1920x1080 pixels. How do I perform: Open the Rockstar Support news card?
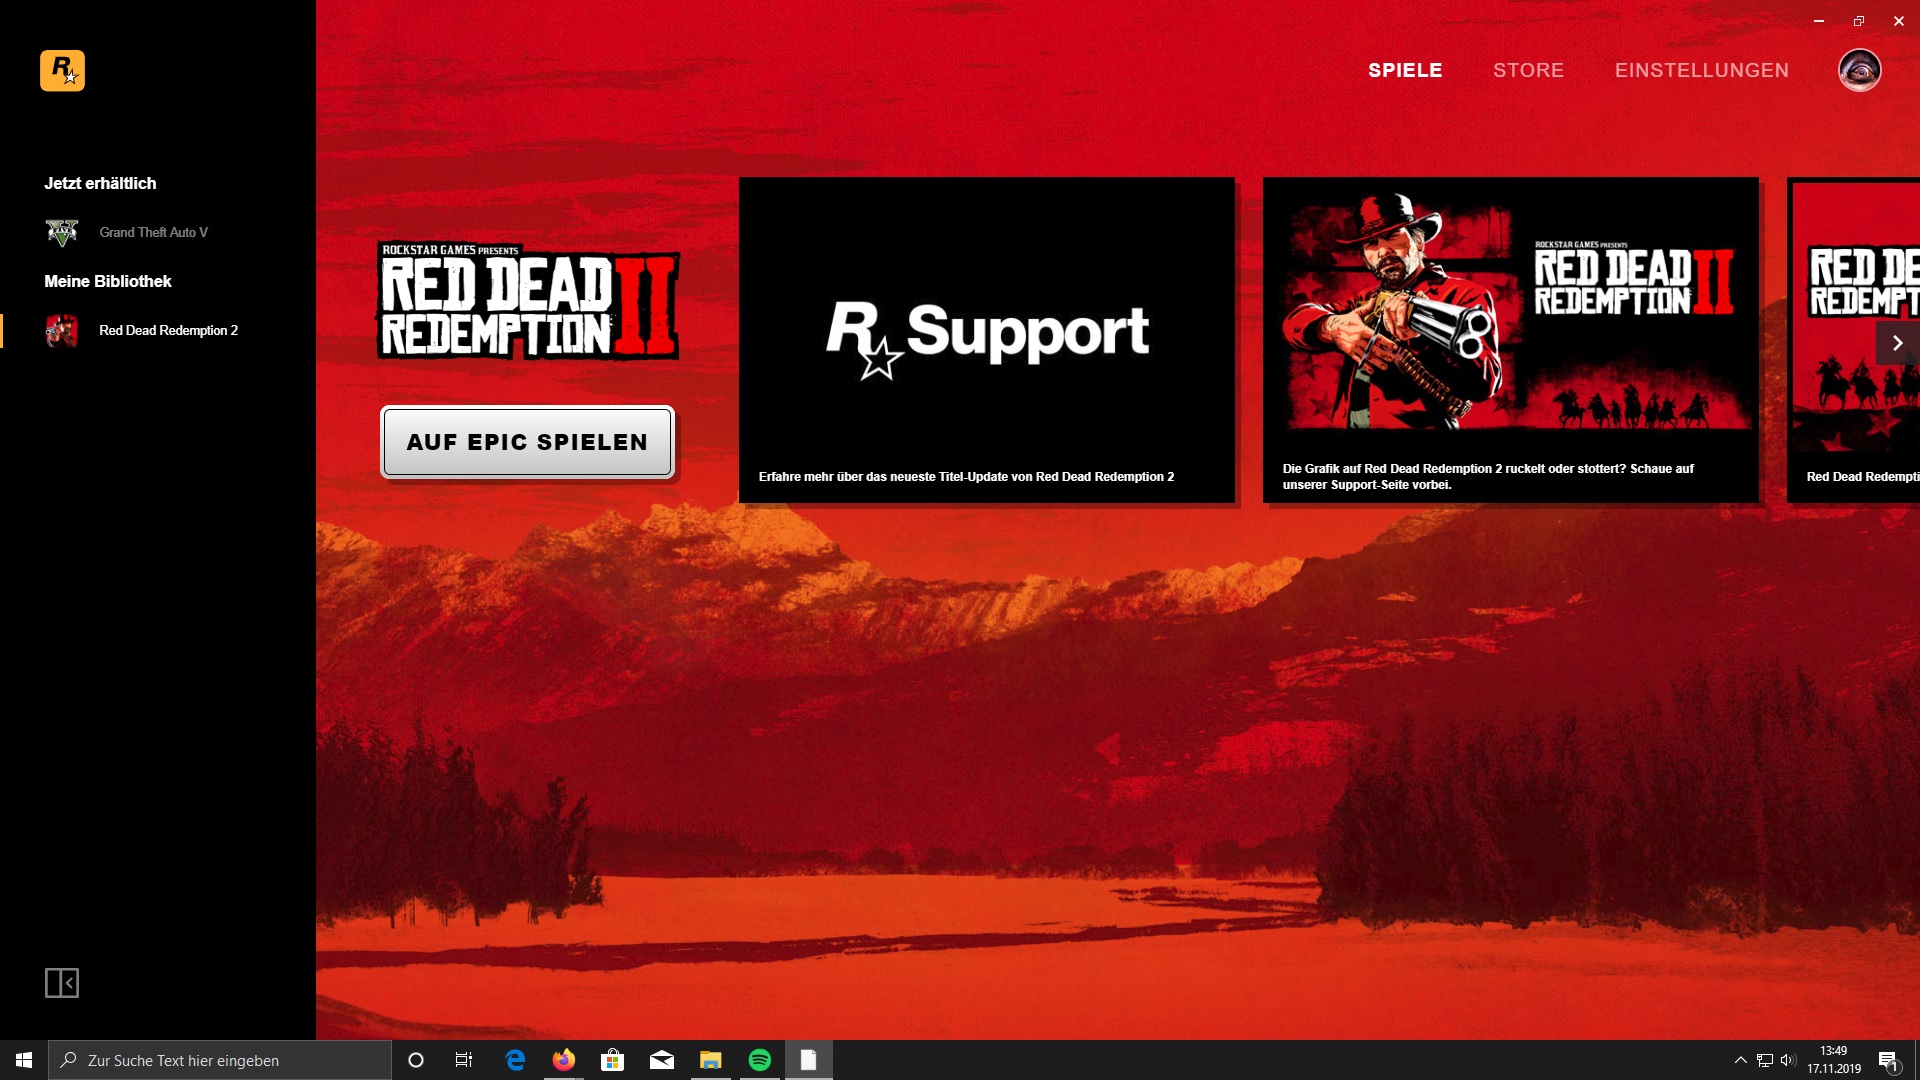pyautogui.click(x=986, y=340)
